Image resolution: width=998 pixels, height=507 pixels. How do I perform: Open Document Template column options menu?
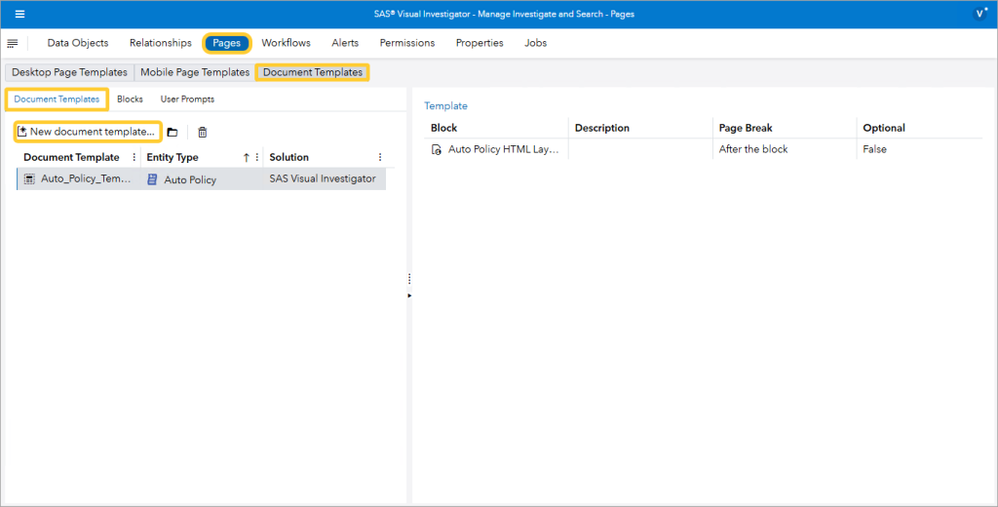pyautogui.click(x=134, y=157)
